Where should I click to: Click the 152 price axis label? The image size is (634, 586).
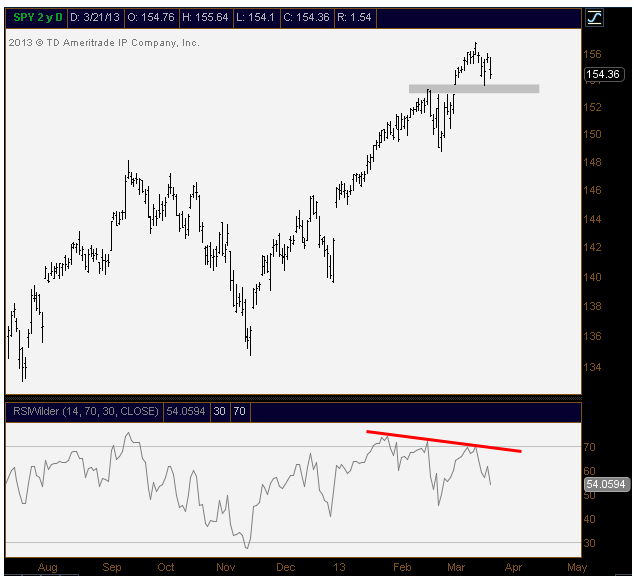click(592, 107)
